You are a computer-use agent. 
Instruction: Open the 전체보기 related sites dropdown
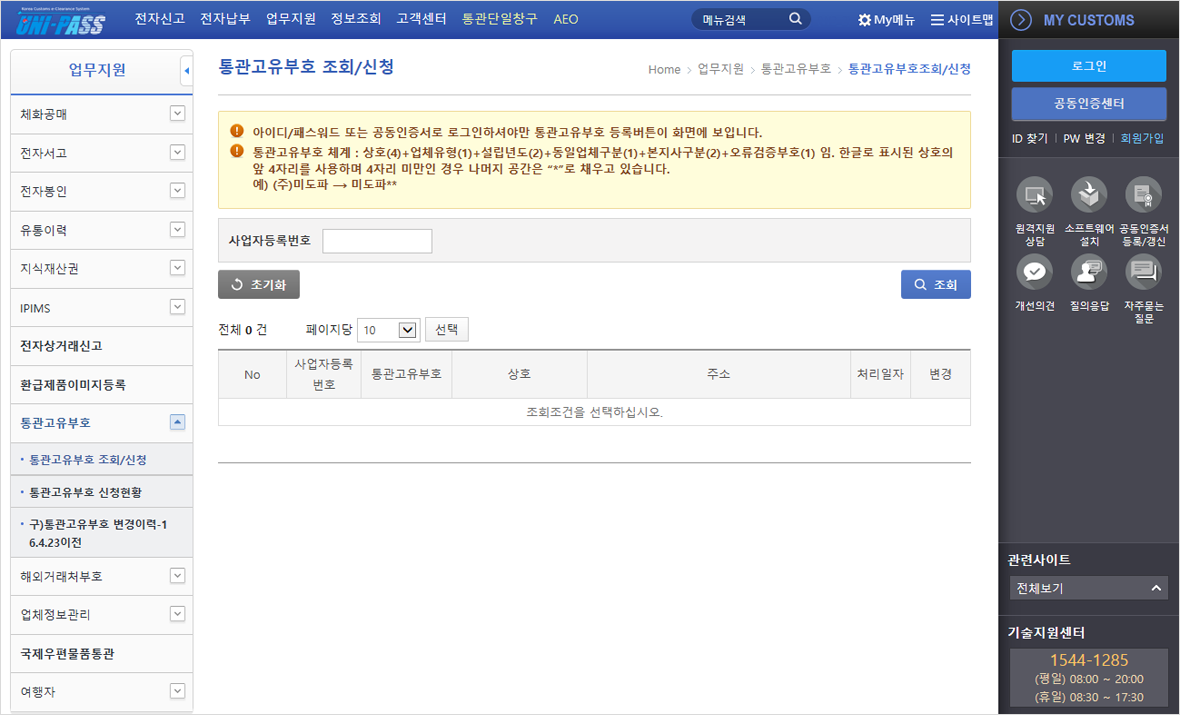click(x=1088, y=588)
